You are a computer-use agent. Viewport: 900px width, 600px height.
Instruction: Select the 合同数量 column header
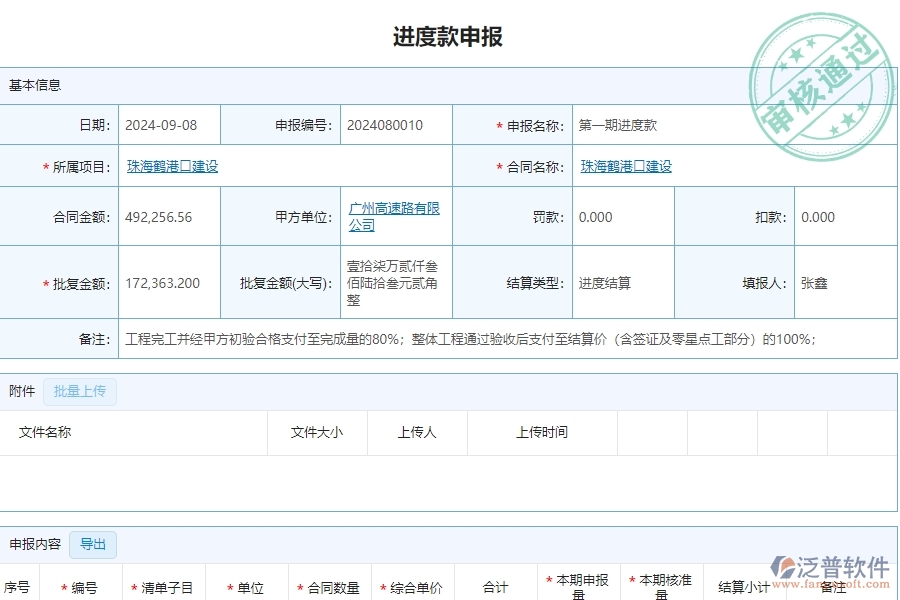[x=330, y=587]
